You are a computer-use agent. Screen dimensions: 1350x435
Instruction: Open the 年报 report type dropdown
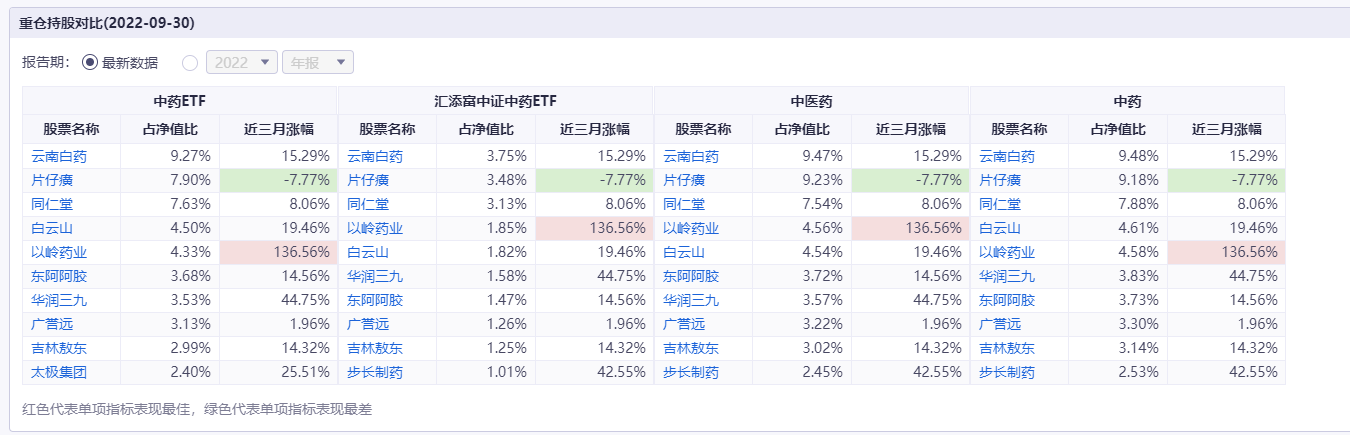pyautogui.click(x=318, y=63)
